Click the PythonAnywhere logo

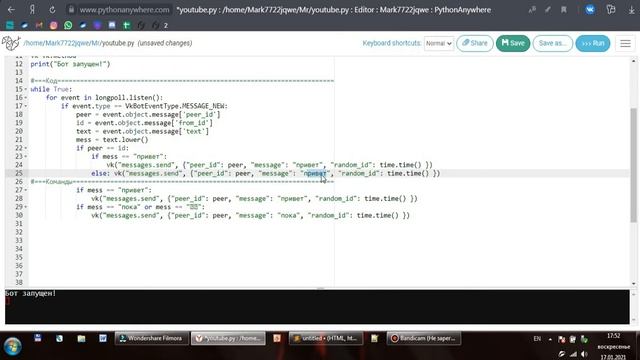click(11, 43)
